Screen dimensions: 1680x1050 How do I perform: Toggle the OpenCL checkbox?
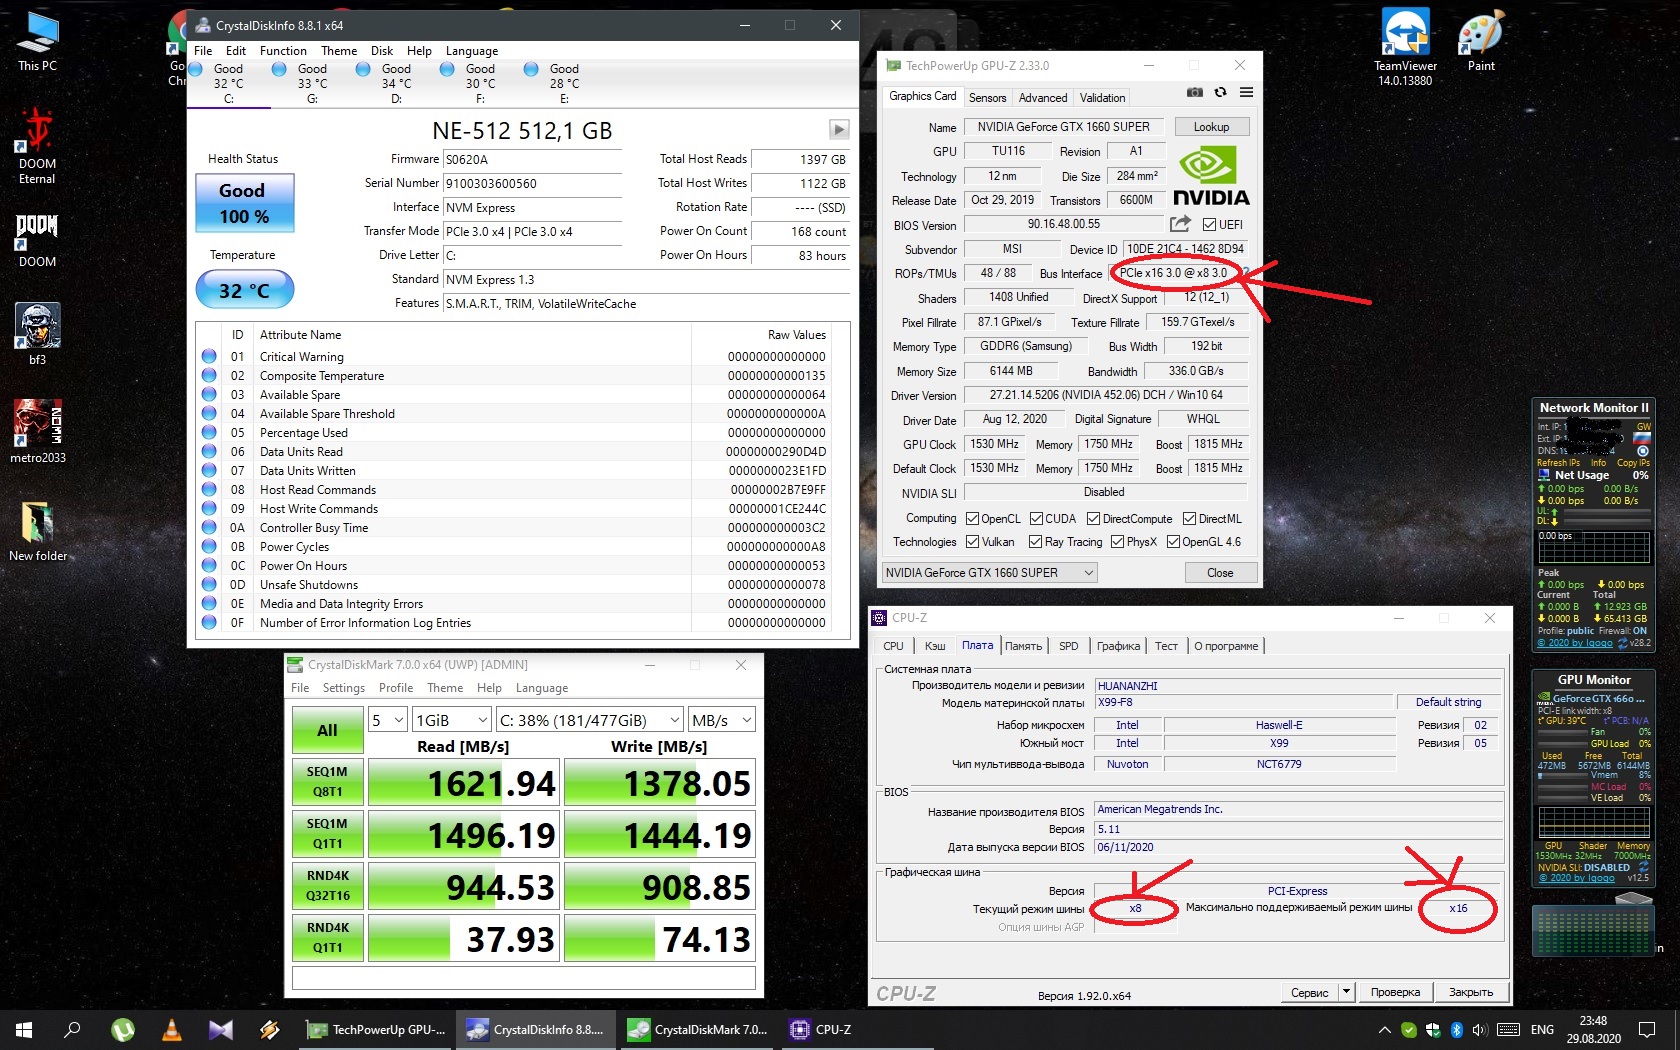pos(972,518)
